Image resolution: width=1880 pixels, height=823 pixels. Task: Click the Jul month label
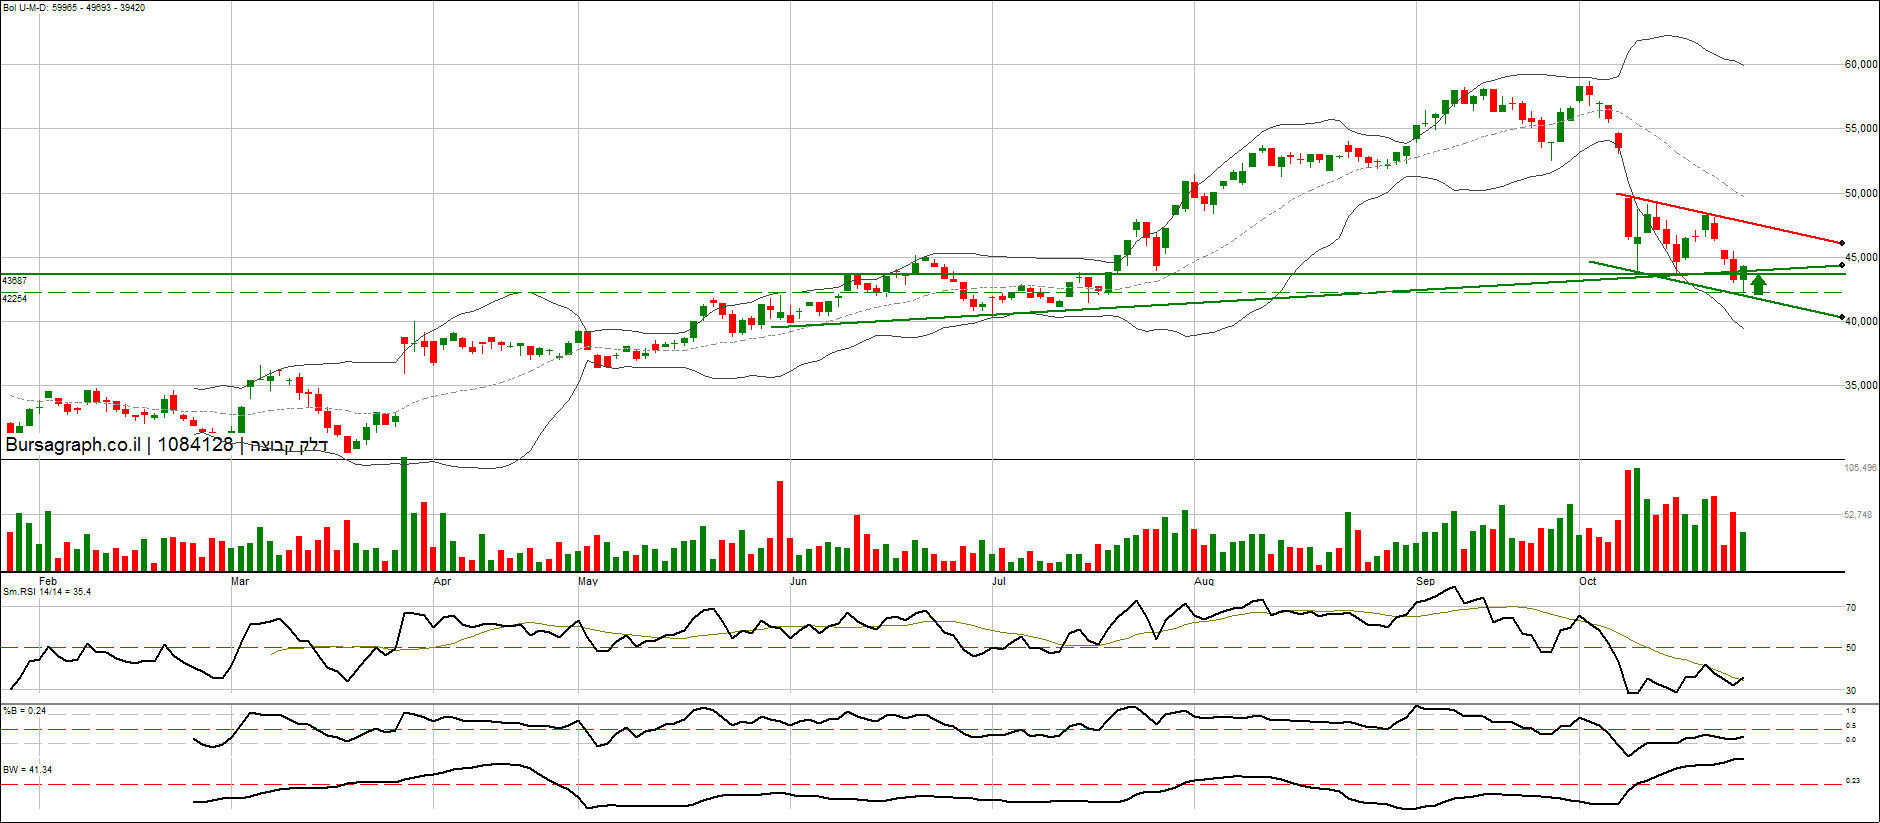coord(999,581)
